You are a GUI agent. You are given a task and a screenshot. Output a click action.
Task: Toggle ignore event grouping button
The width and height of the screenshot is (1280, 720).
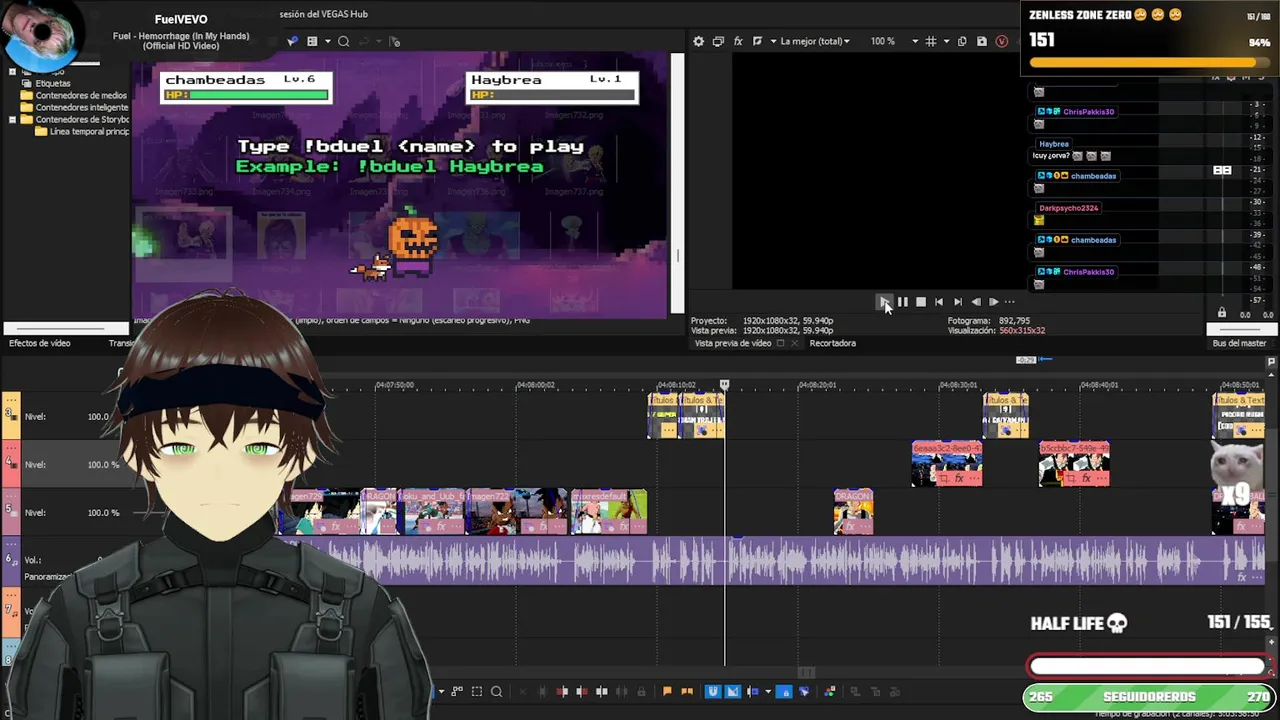coord(804,691)
